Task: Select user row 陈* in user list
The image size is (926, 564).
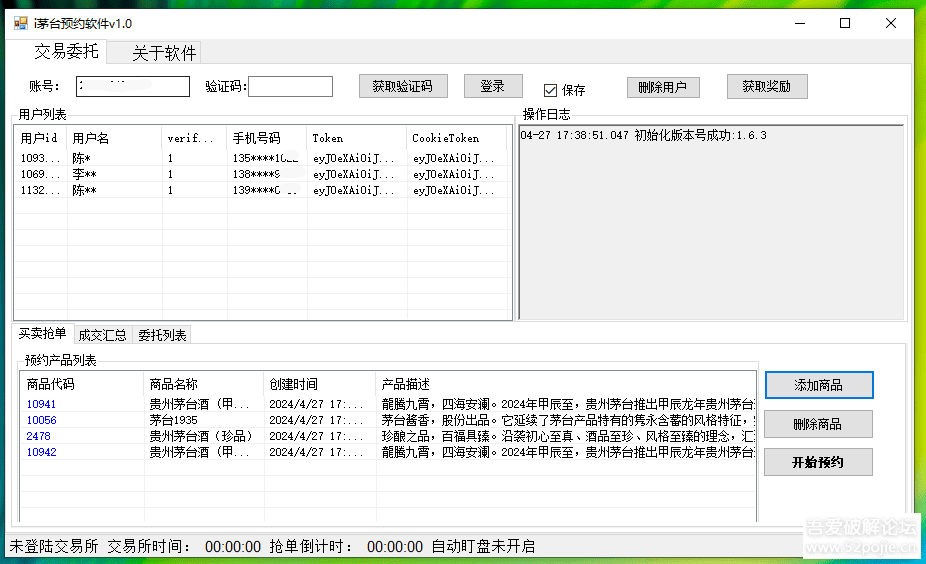Action: point(262,158)
